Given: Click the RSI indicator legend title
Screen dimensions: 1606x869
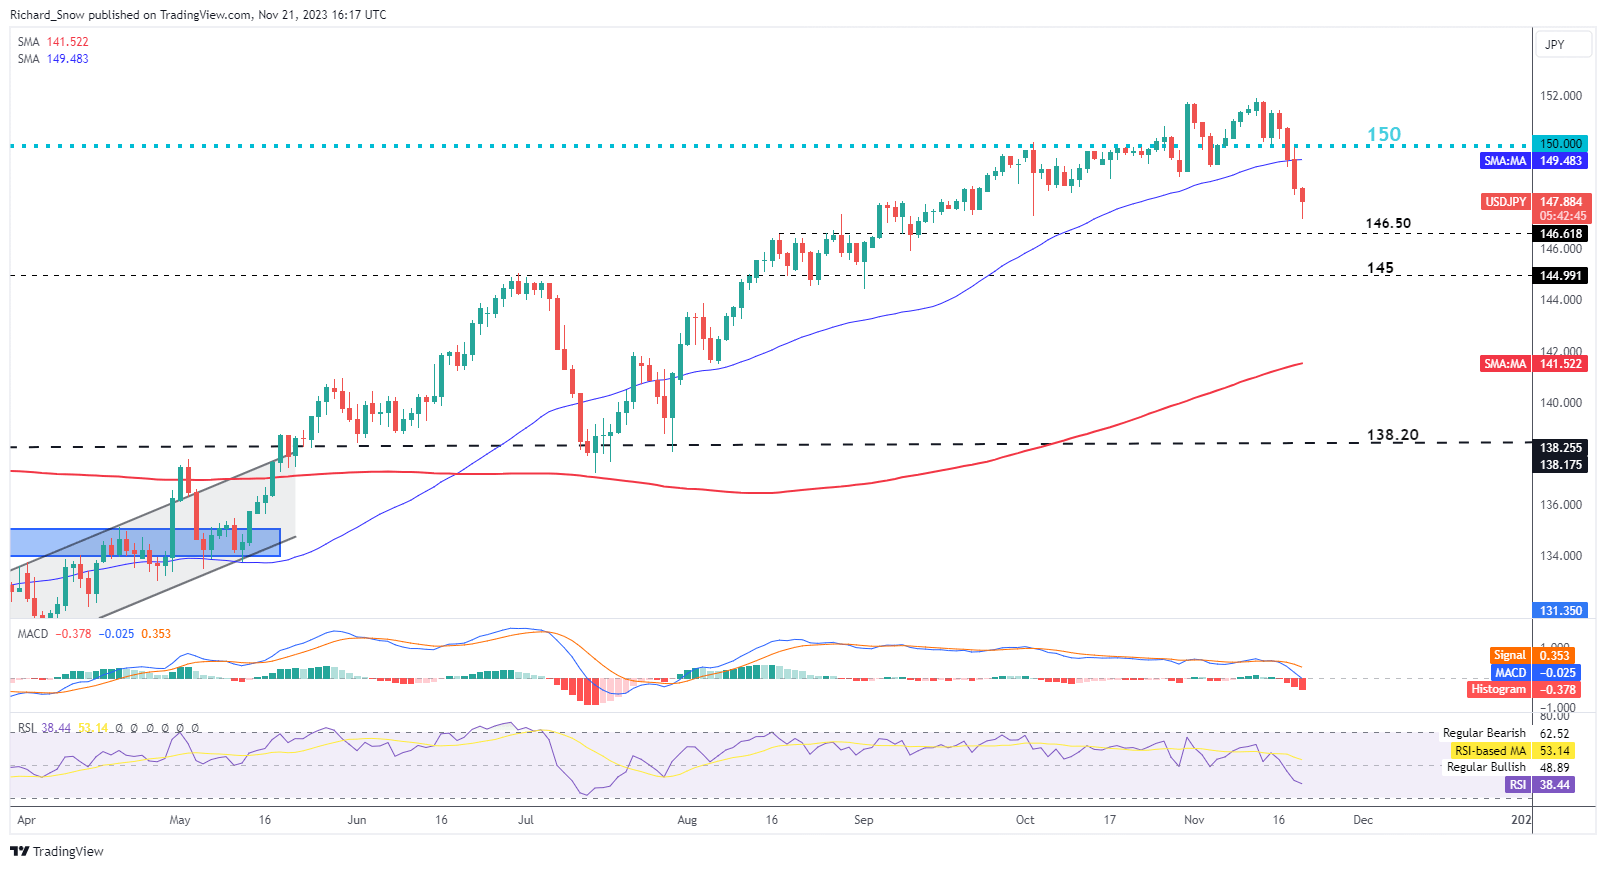Looking at the screenshot, I should click(26, 728).
